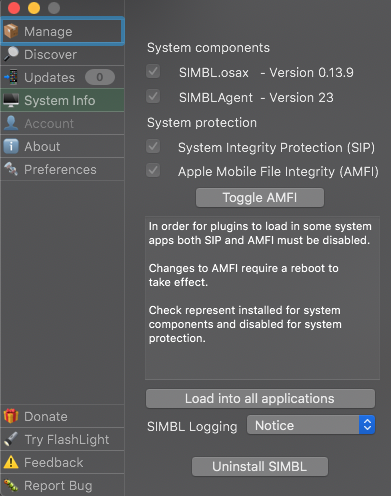Toggle the SIMBLAgent checkbox
The width and height of the screenshot is (391, 496).
(153, 97)
